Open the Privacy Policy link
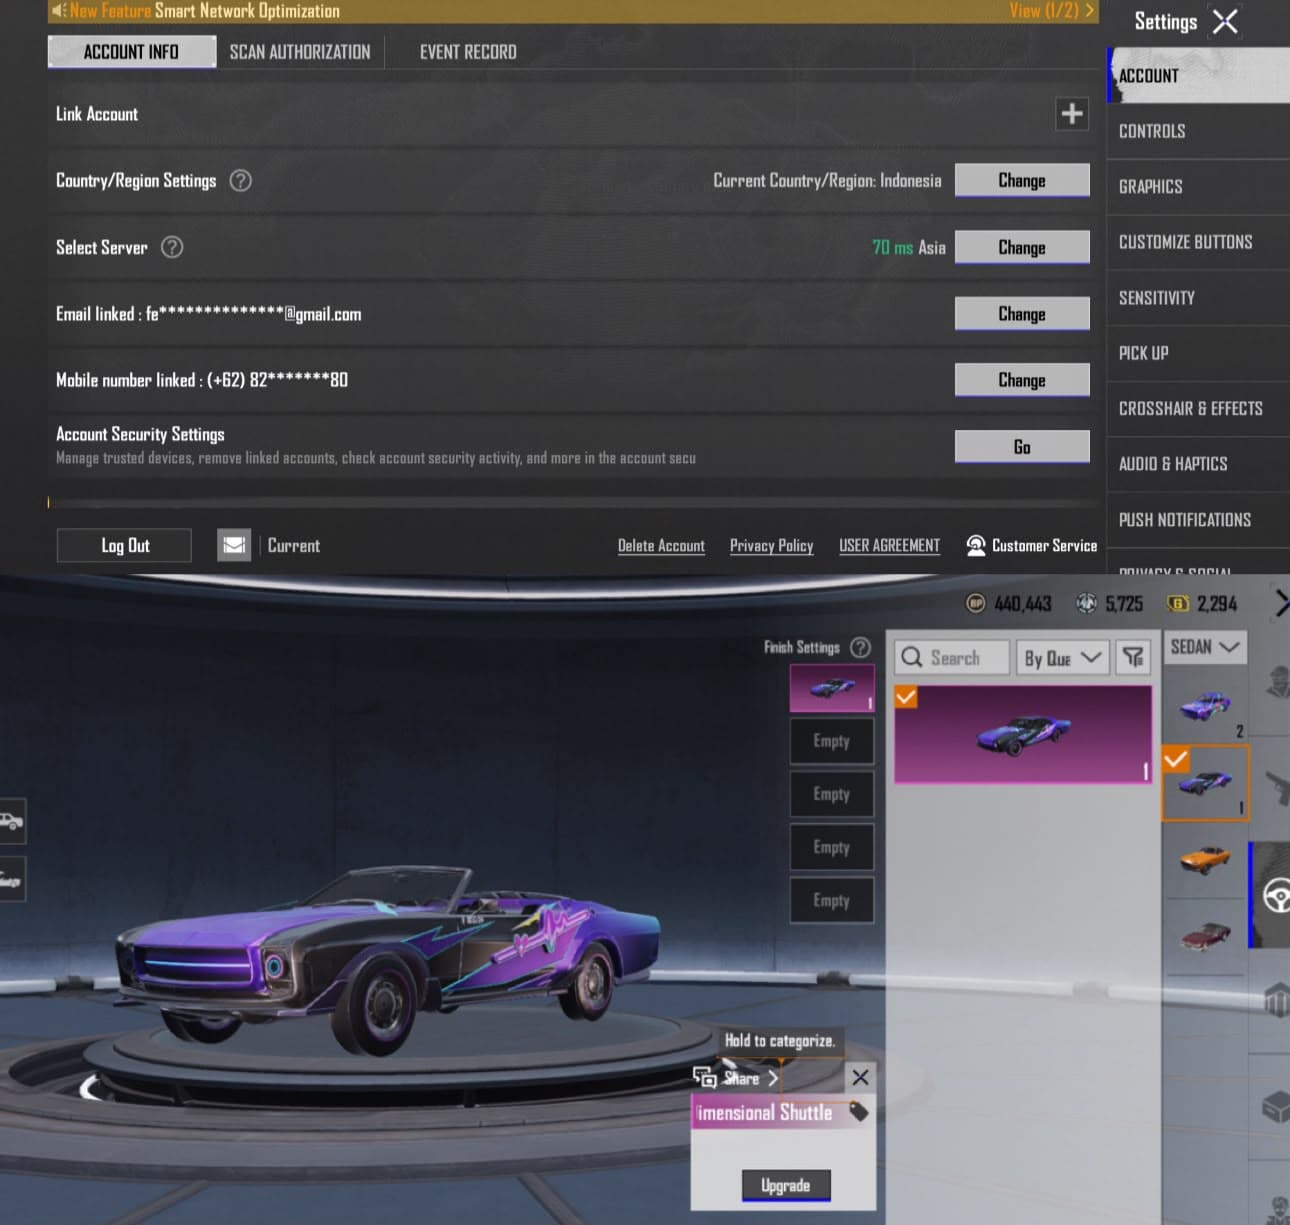This screenshot has width=1290, height=1225. [x=771, y=546]
